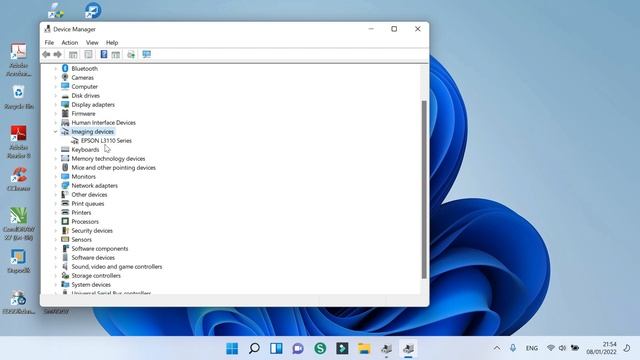Viewport: 640px width, 360px height.
Task: Click the action pane toolbar icon
Action: (x=116, y=54)
